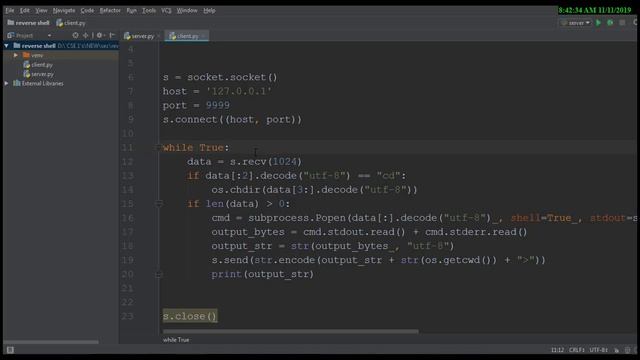Click s.connect((host, port)) line
The height and width of the screenshot is (360, 640).
232,120
